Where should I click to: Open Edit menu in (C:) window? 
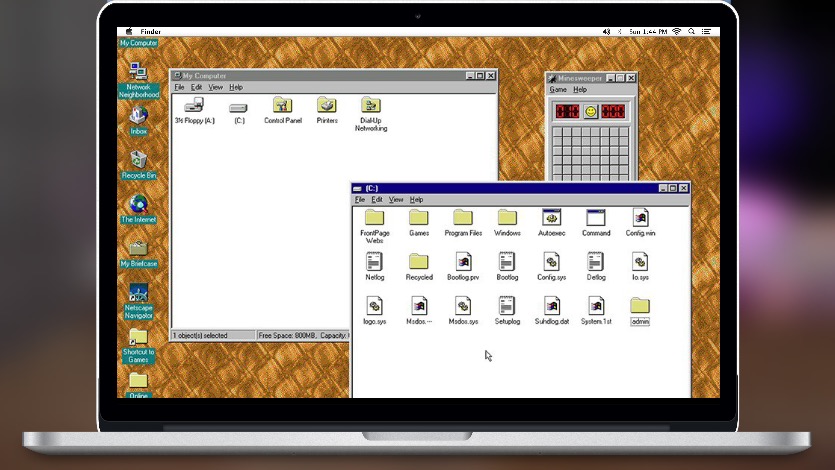click(376, 200)
